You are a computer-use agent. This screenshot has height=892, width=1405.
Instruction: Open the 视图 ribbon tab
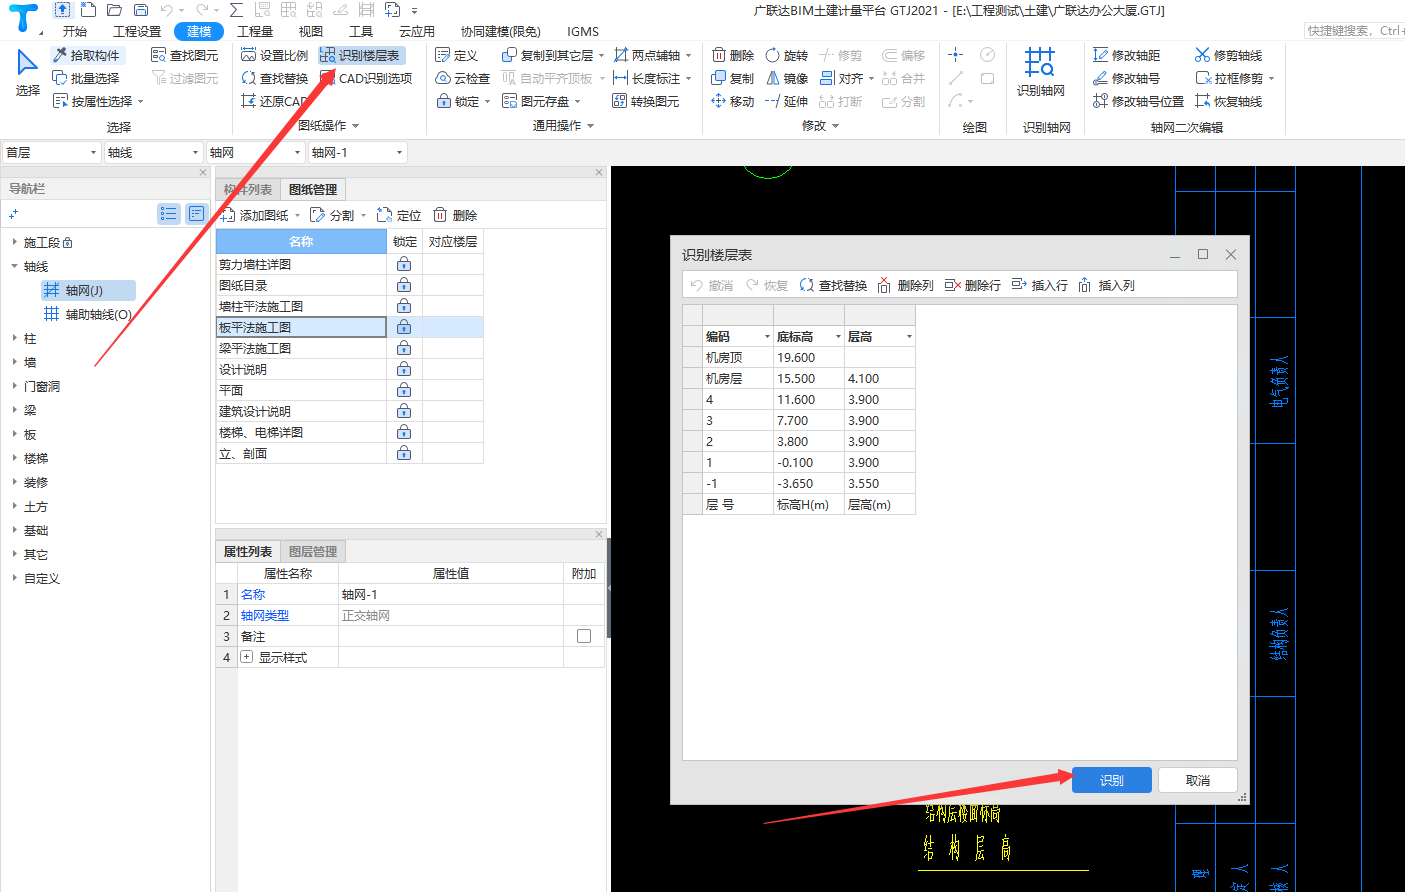[311, 31]
